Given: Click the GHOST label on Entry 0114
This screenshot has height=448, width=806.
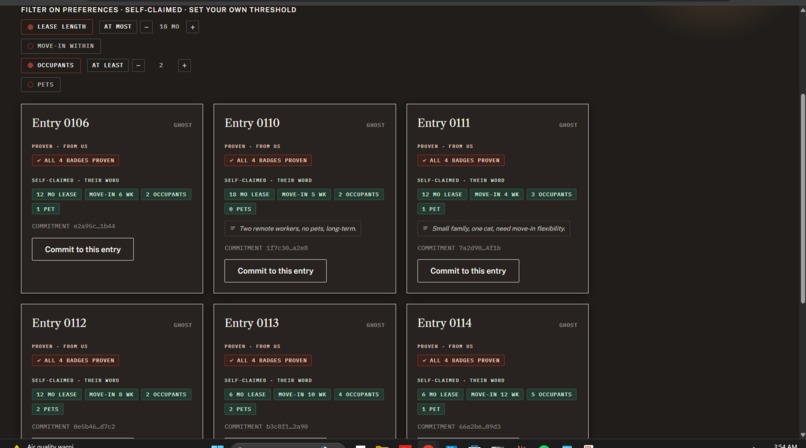Looking at the screenshot, I should click(x=568, y=325).
